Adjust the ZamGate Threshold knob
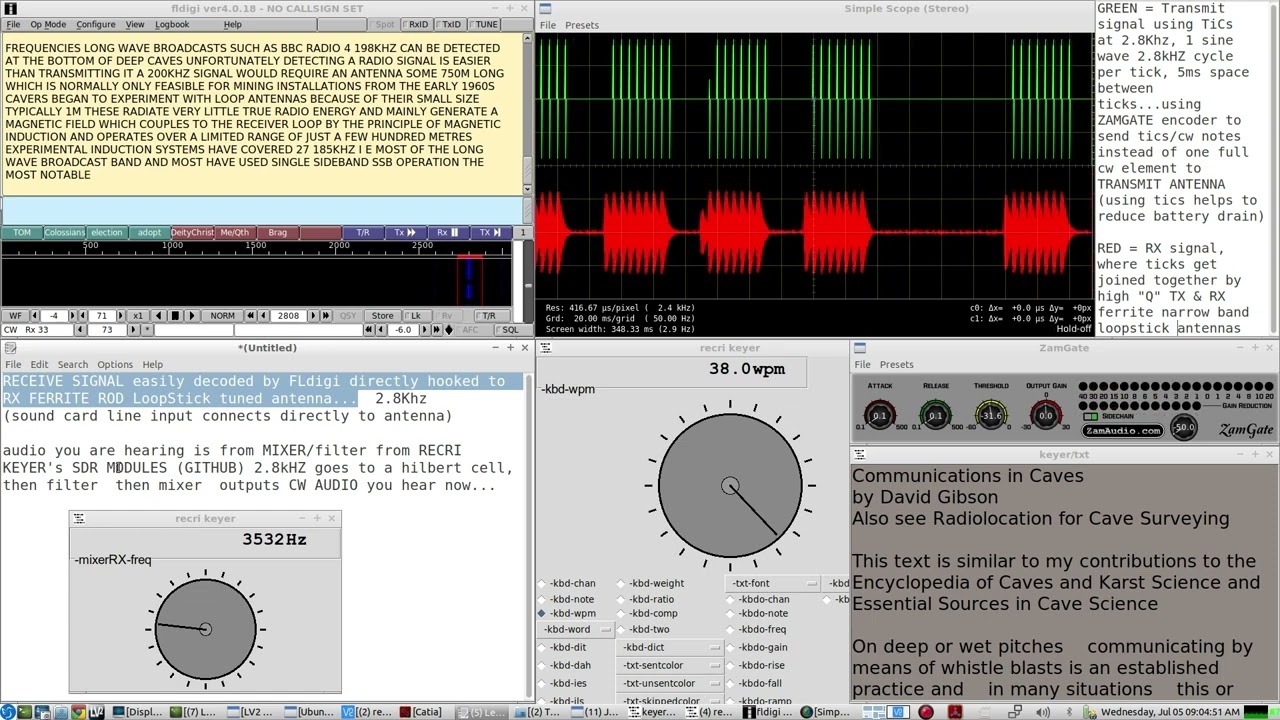The height and width of the screenshot is (720, 1280). (x=991, y=415)
